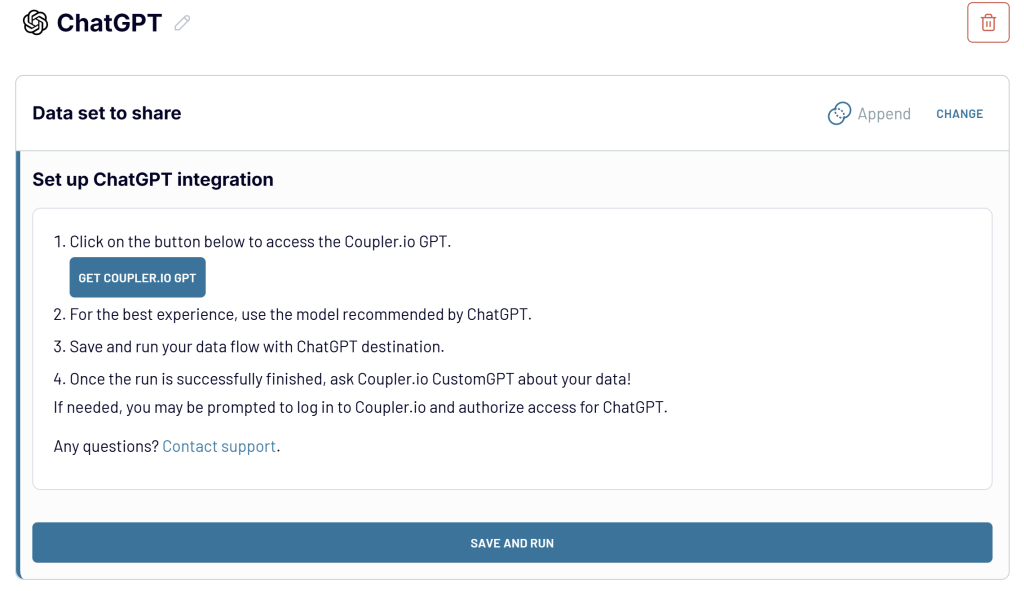Click the ChatGPT logo icon
Screen dimensions: 1024x591
tap(35, 23)
